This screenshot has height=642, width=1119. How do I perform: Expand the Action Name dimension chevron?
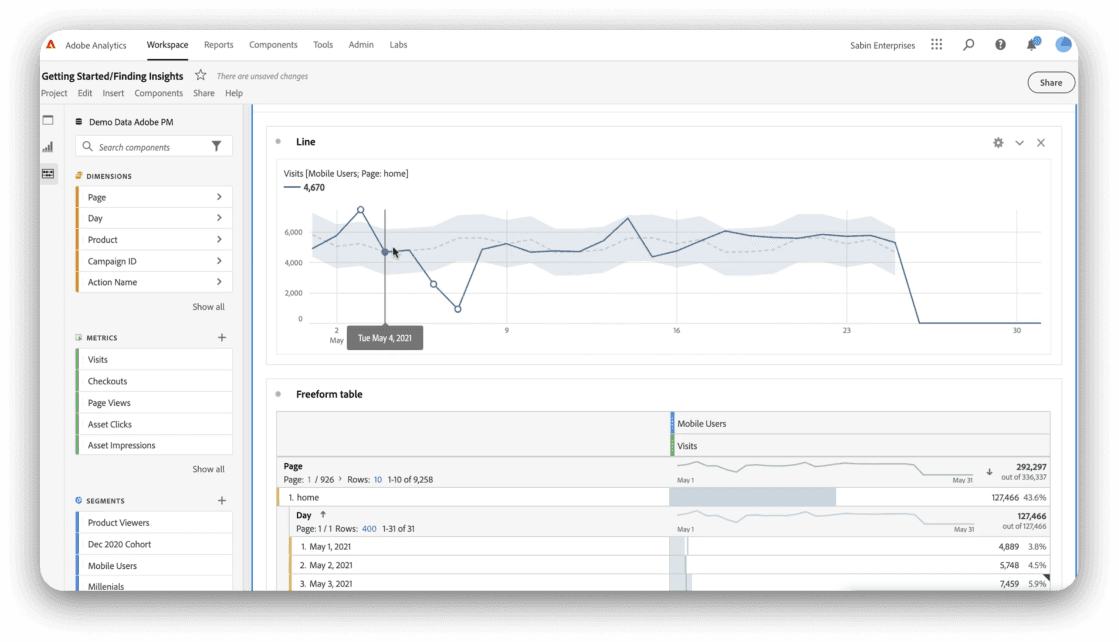pyautogui.click(x=219, y=282)
